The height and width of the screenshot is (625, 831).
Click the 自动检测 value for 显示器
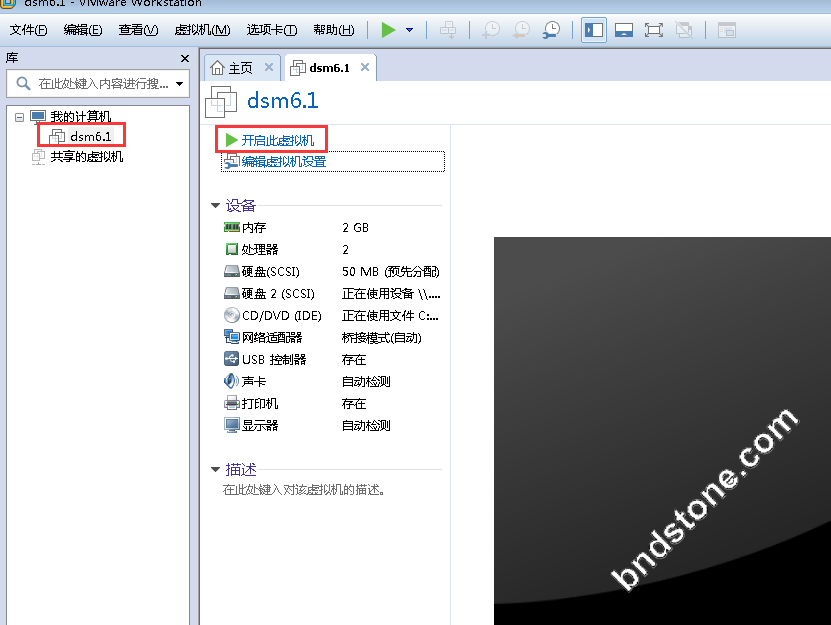pyautogui.click(x=366, y=426)
